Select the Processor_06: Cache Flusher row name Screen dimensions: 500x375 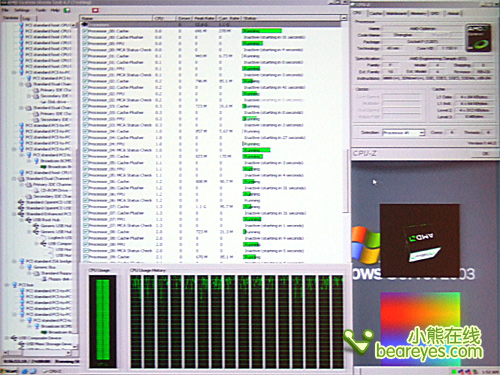(x=116, y=188)
